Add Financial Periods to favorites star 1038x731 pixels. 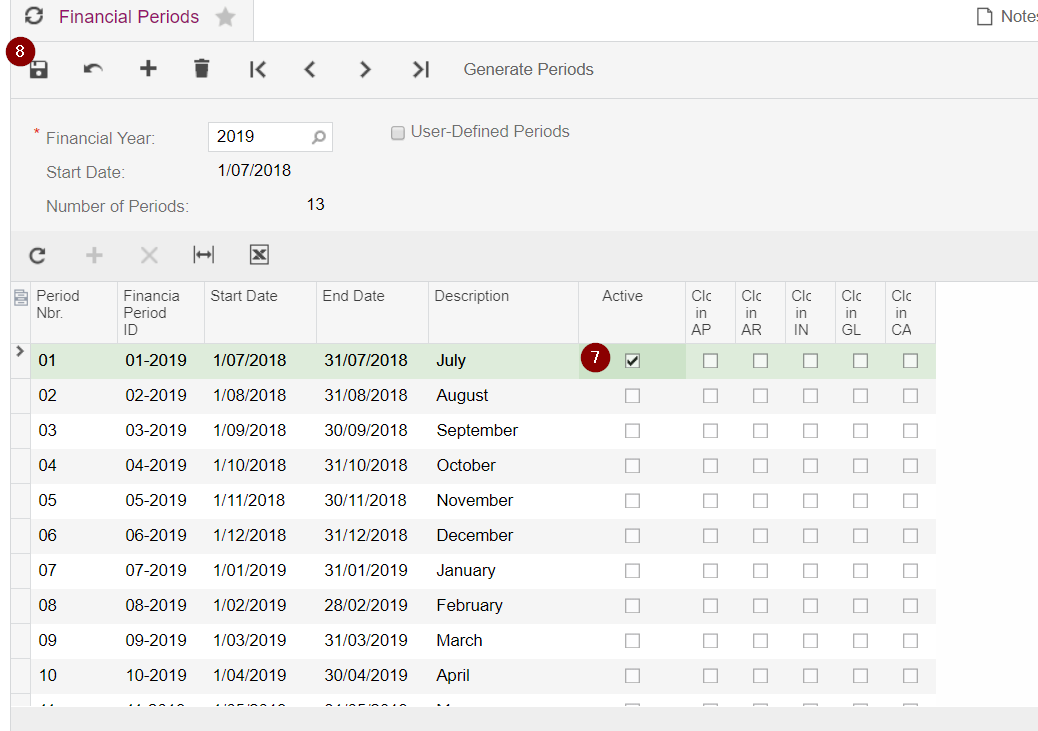[226, 17]
